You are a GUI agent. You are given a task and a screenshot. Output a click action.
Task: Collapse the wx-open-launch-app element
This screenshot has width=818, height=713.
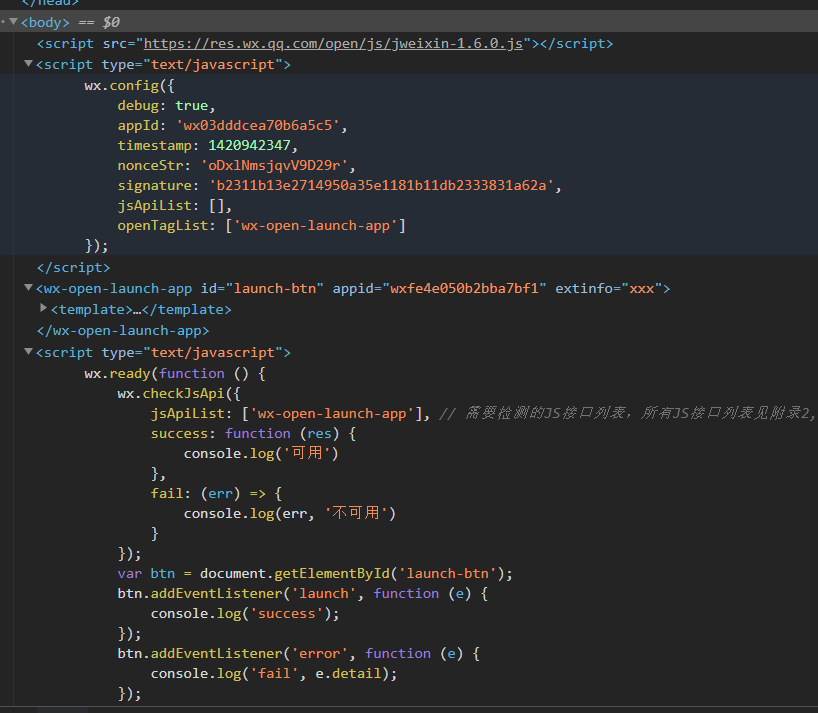coord(29,288)
